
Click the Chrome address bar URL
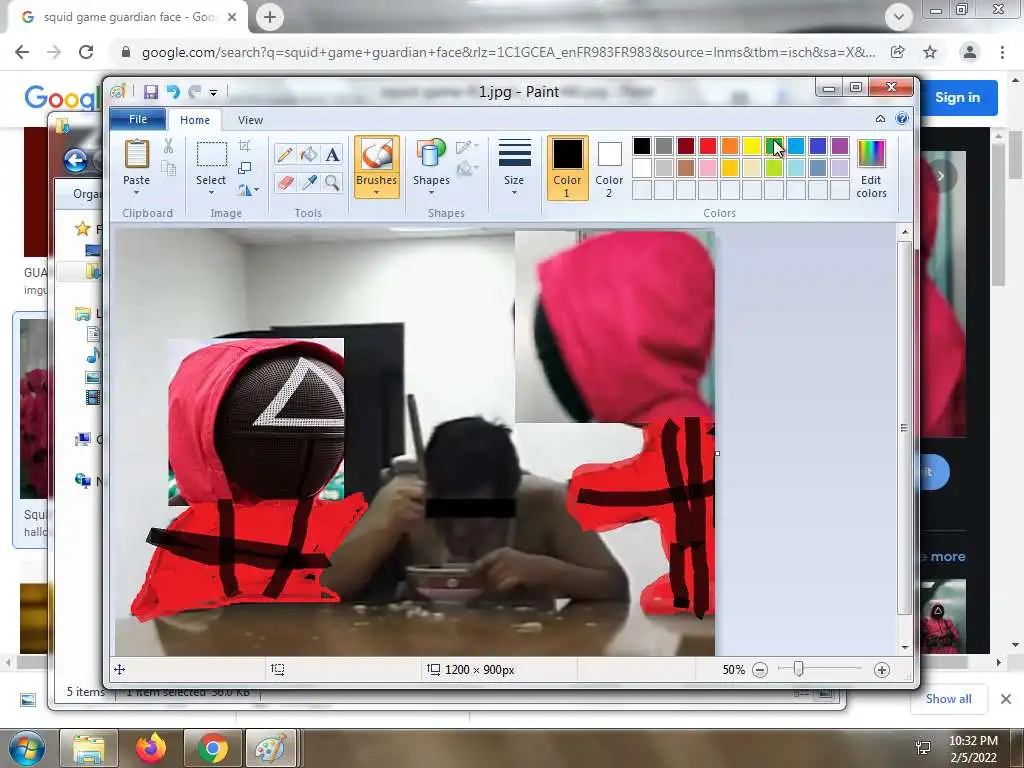click(x=508, y=52)
